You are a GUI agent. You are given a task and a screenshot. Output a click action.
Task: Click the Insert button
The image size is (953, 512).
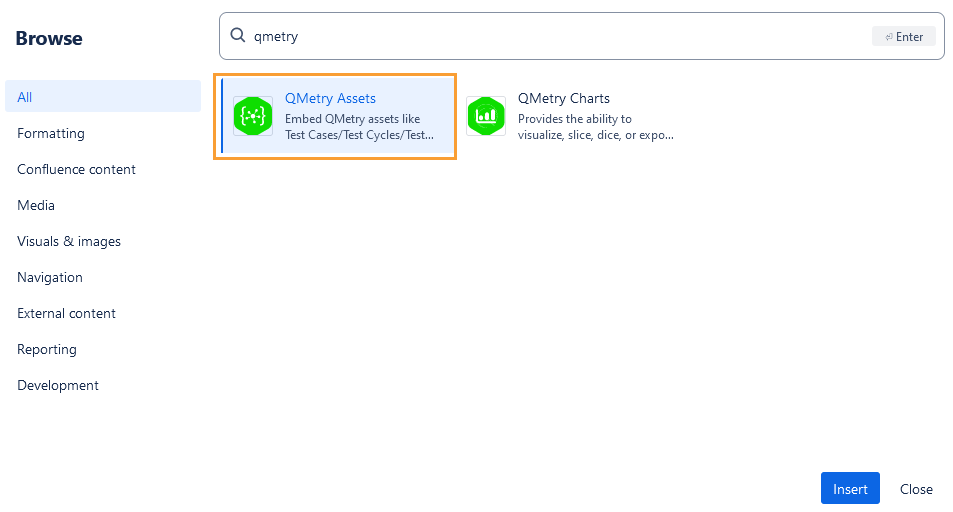850,488
